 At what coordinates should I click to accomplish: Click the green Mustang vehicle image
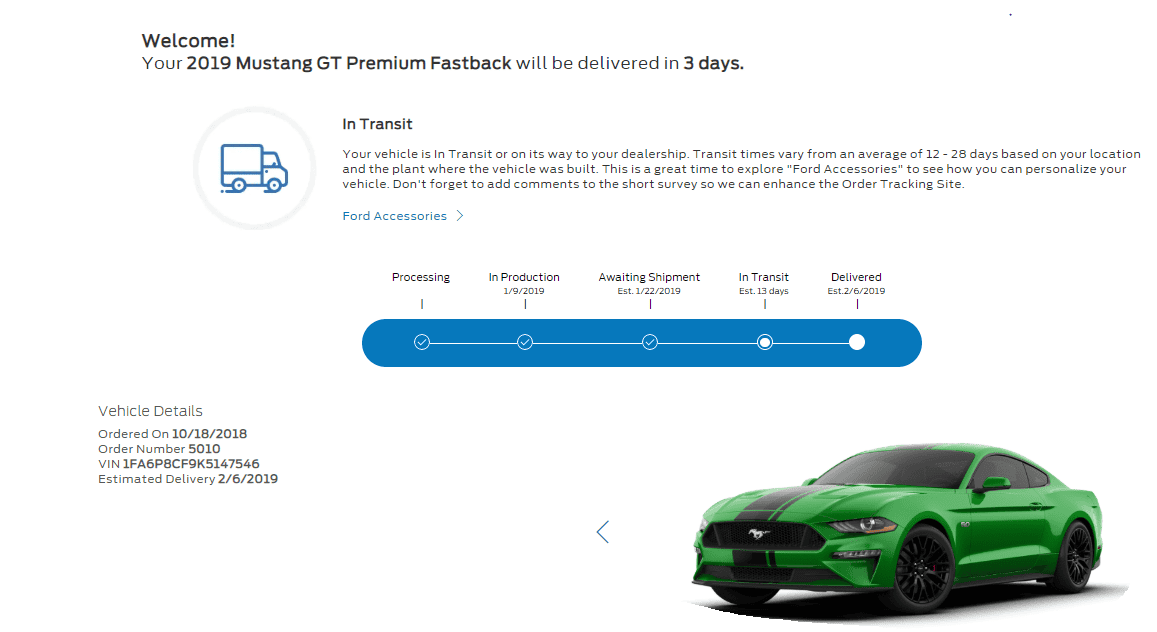click(900, 529)
